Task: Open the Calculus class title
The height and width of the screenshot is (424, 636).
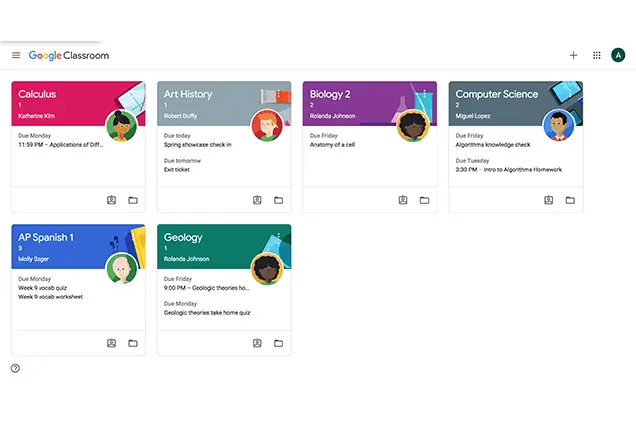Action: 37,94
